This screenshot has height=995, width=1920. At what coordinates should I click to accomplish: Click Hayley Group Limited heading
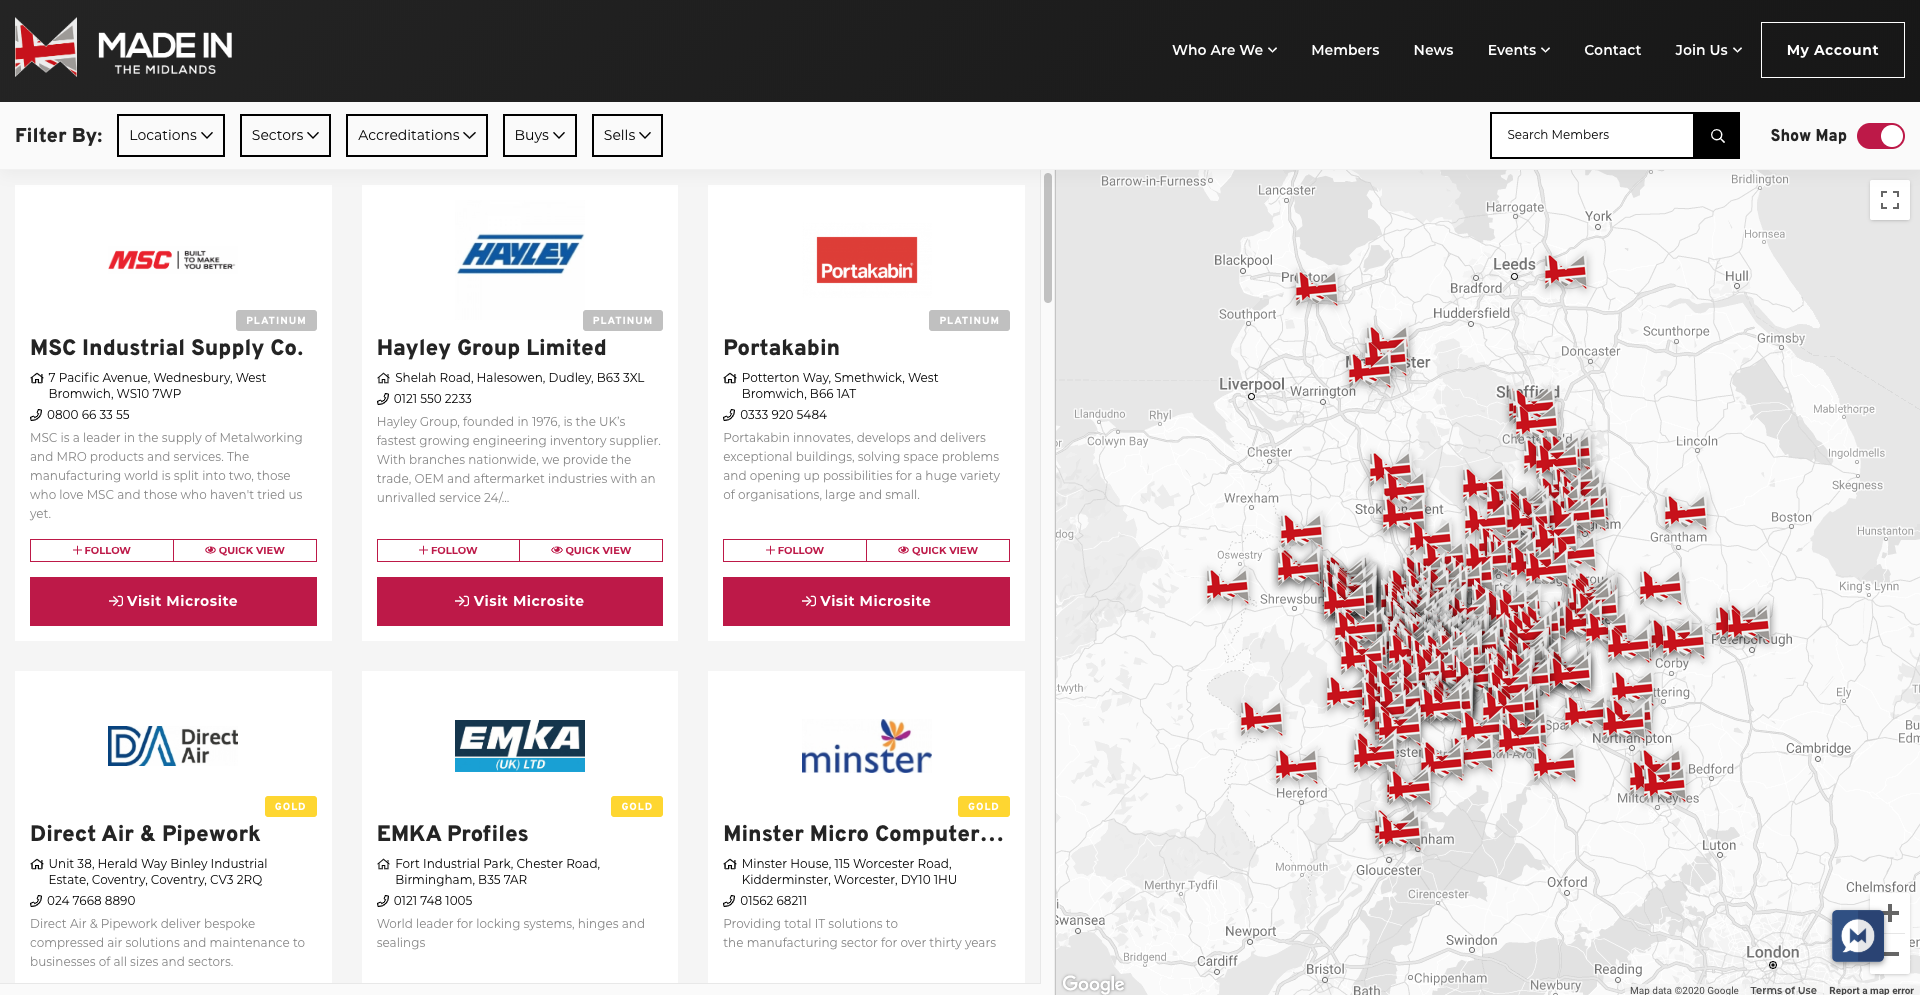(491, 348)
